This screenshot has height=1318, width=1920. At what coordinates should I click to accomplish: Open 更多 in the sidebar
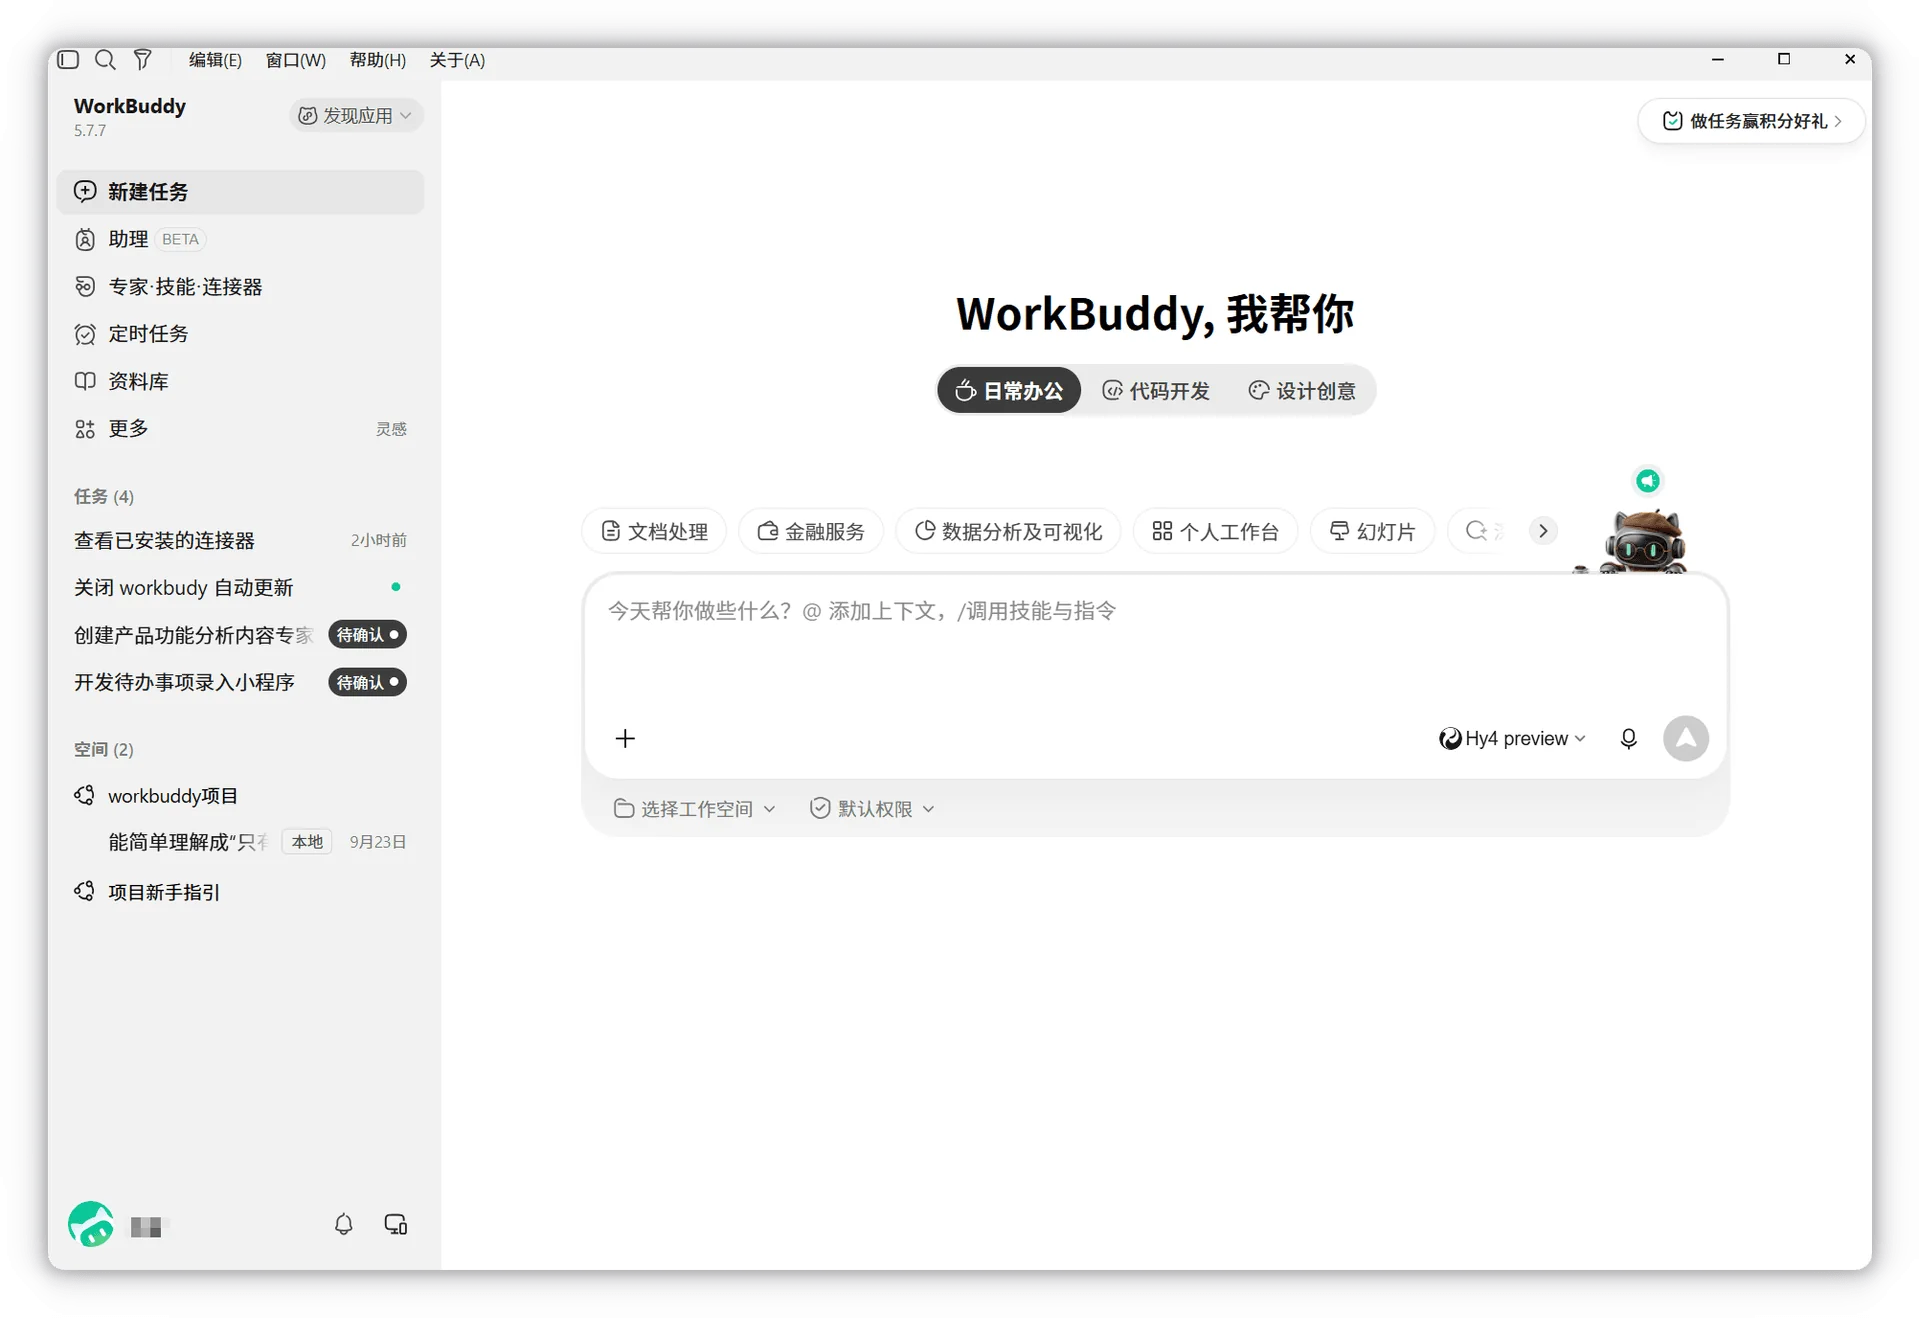pos(240,428)
